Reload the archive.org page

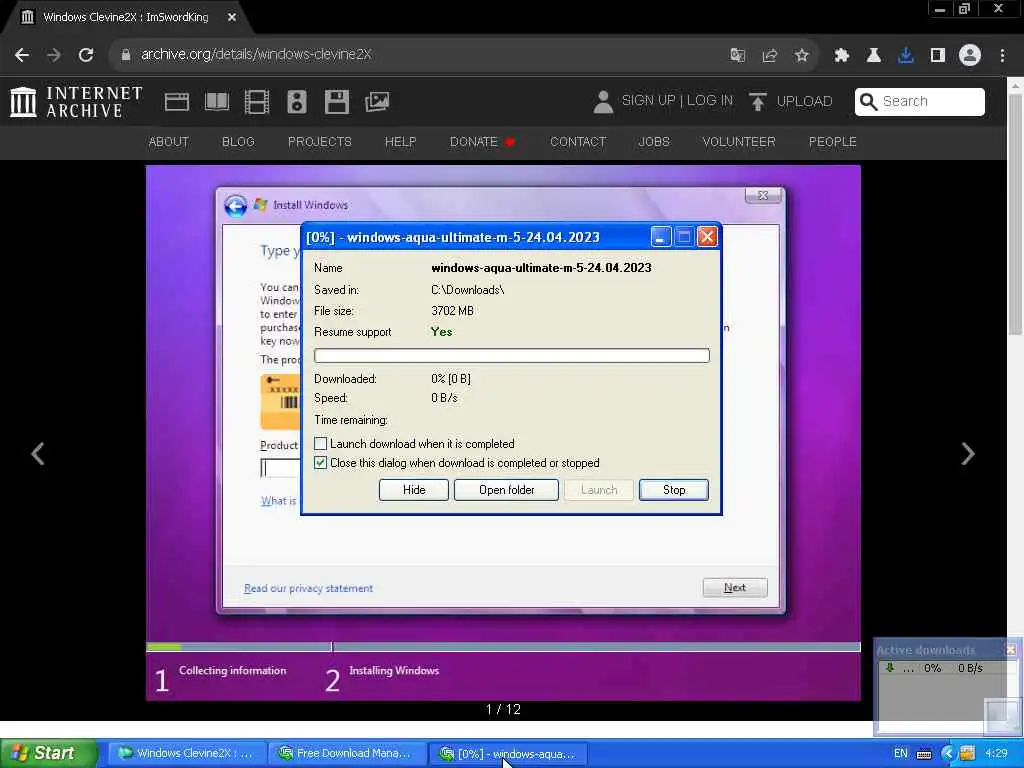[x=86, y=55]
